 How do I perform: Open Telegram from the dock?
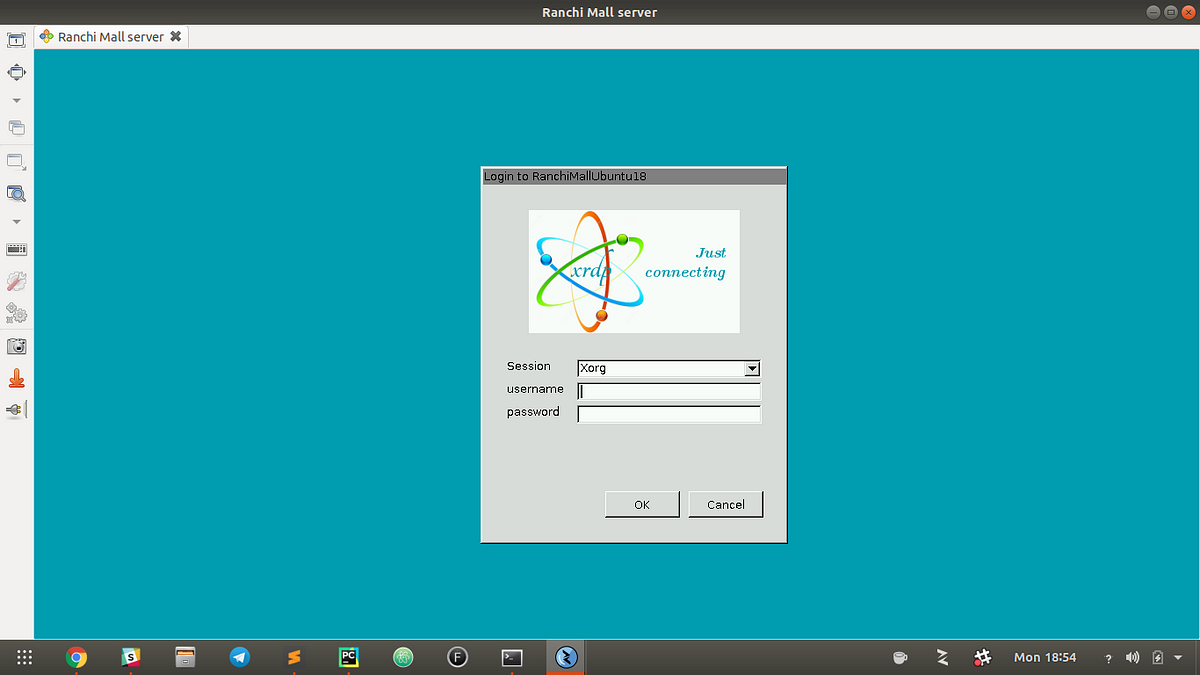239,657
